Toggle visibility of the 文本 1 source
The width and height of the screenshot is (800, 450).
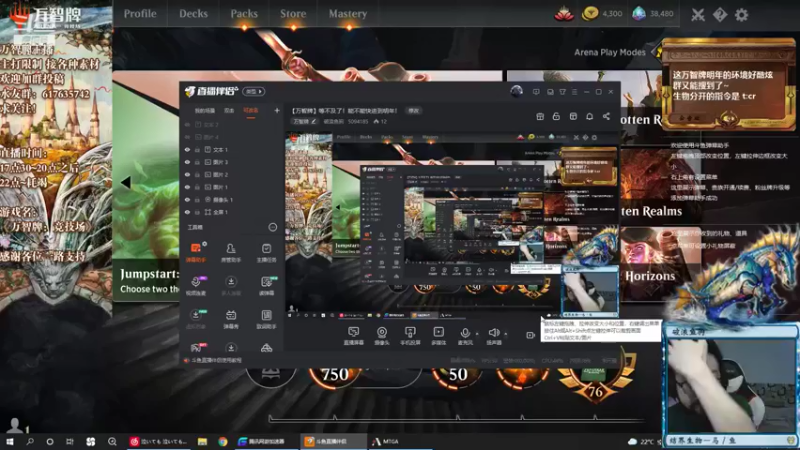pos(187,150)
